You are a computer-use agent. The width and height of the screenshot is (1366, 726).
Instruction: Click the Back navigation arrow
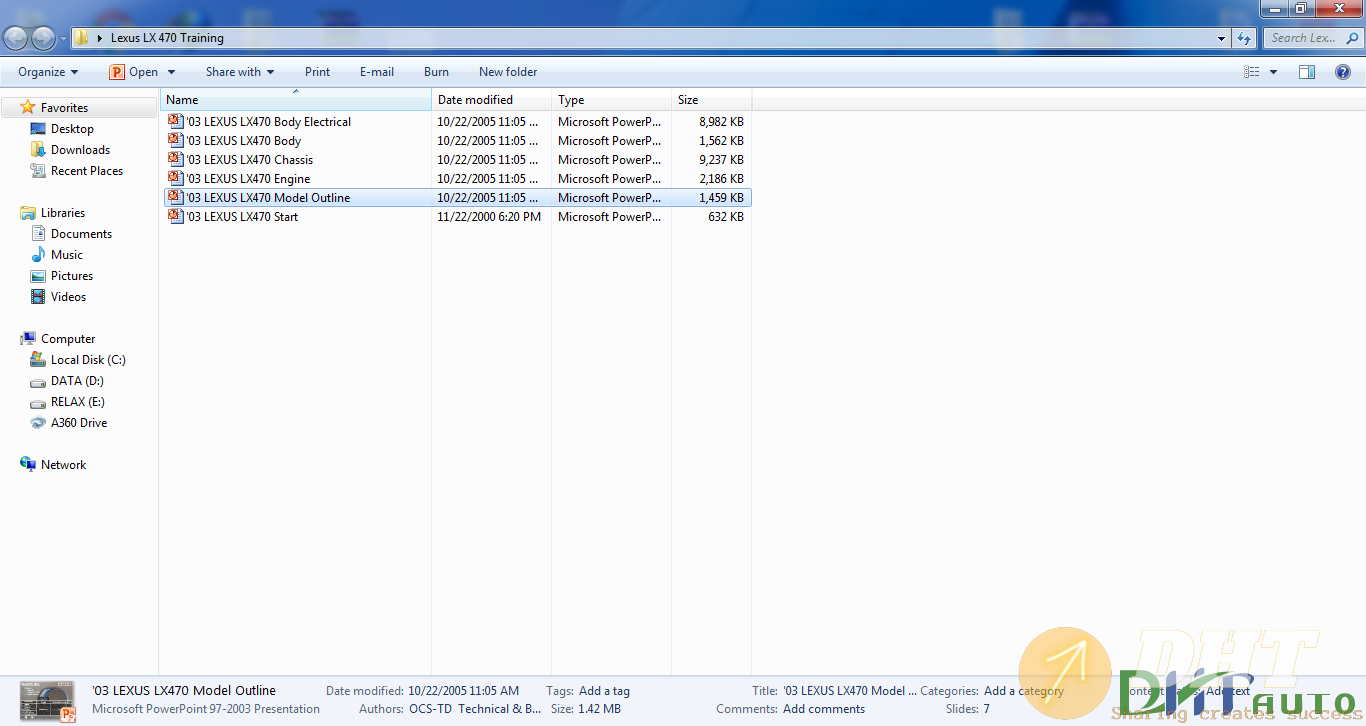[16, 38]
